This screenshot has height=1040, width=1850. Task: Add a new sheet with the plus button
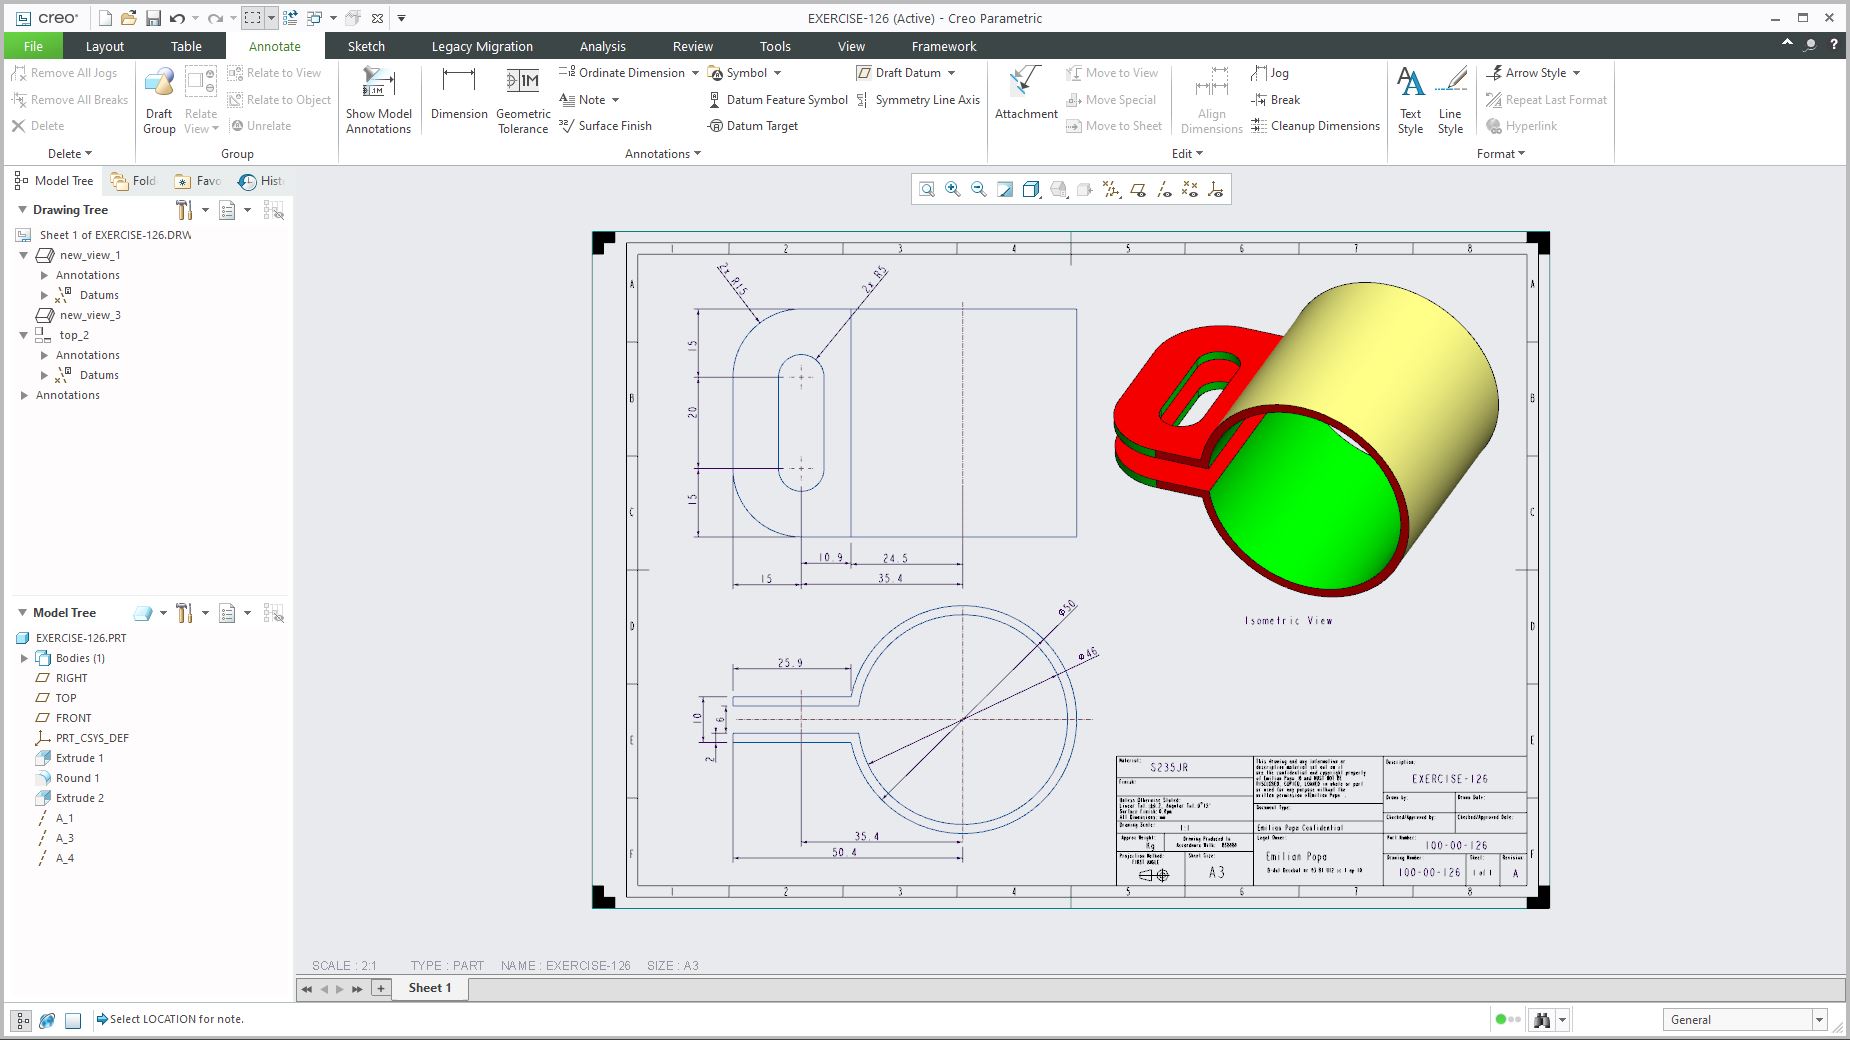(380, 988)
